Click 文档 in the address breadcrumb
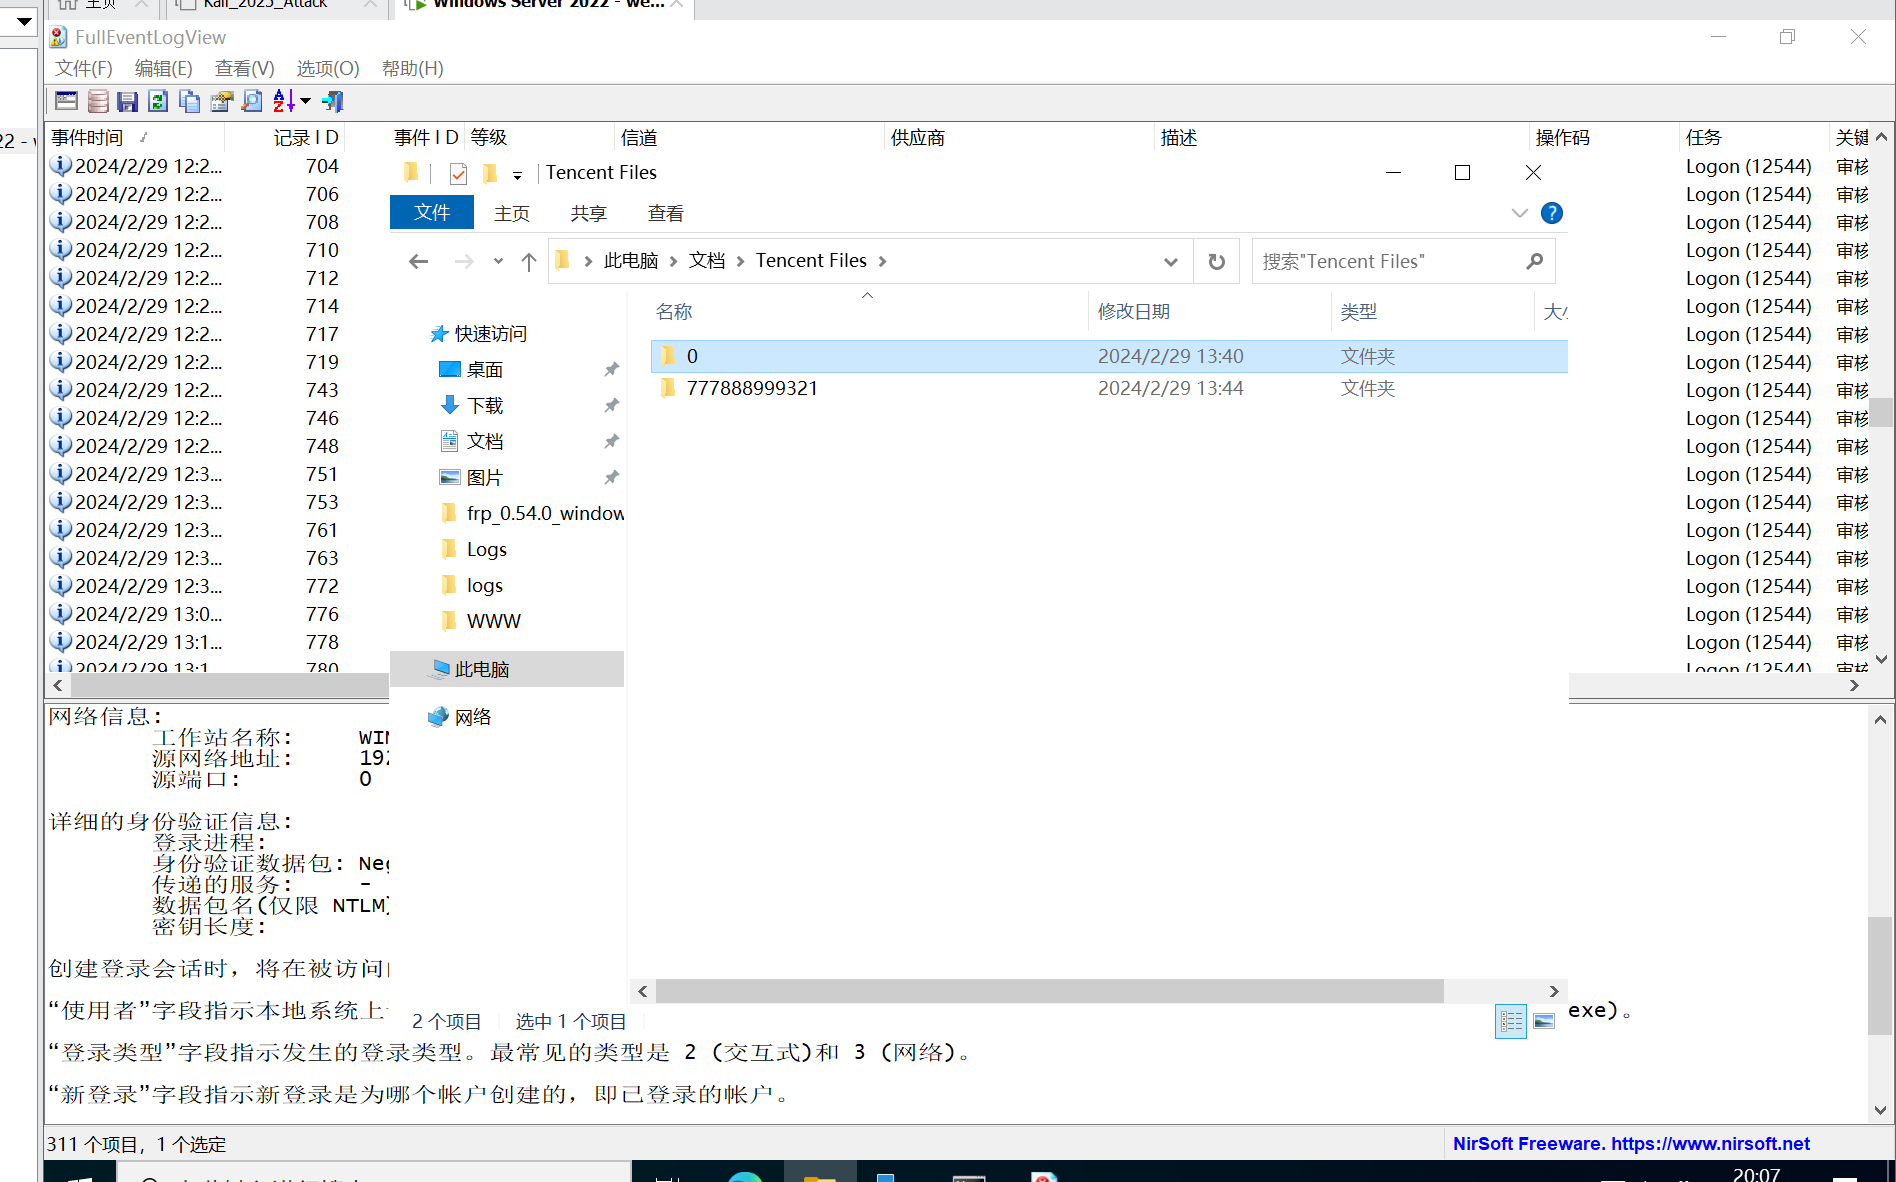1896x1182 pixels. click(x=707, y=261)
